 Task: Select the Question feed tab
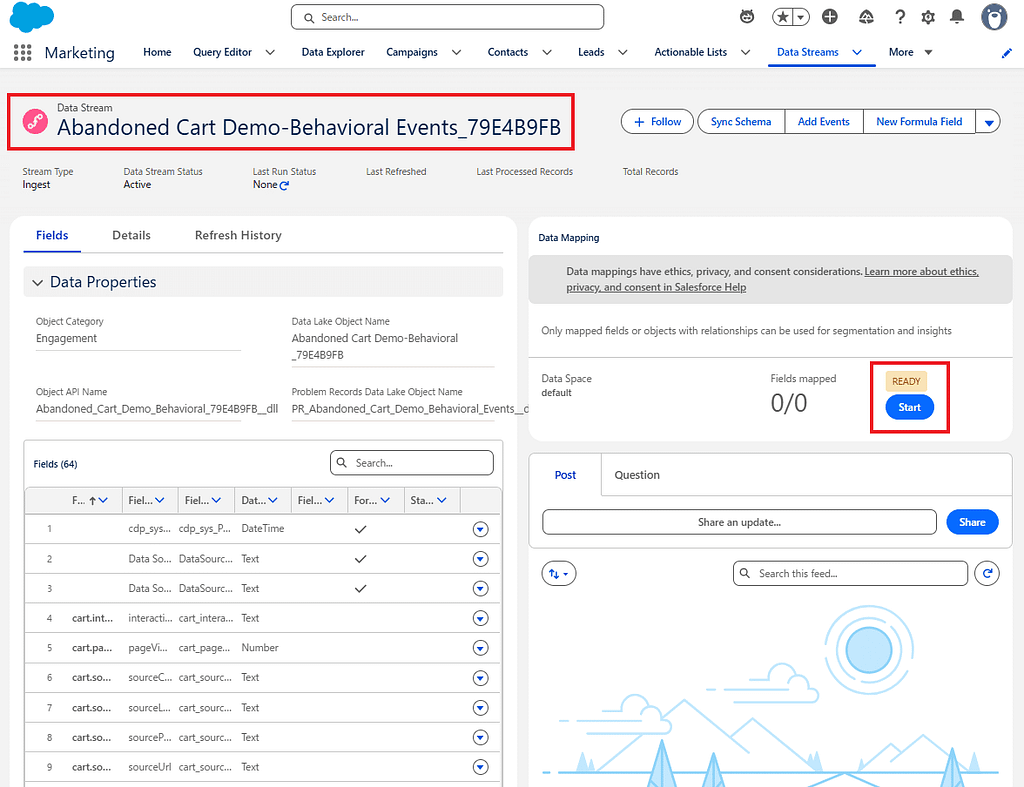tap(637, 475)
